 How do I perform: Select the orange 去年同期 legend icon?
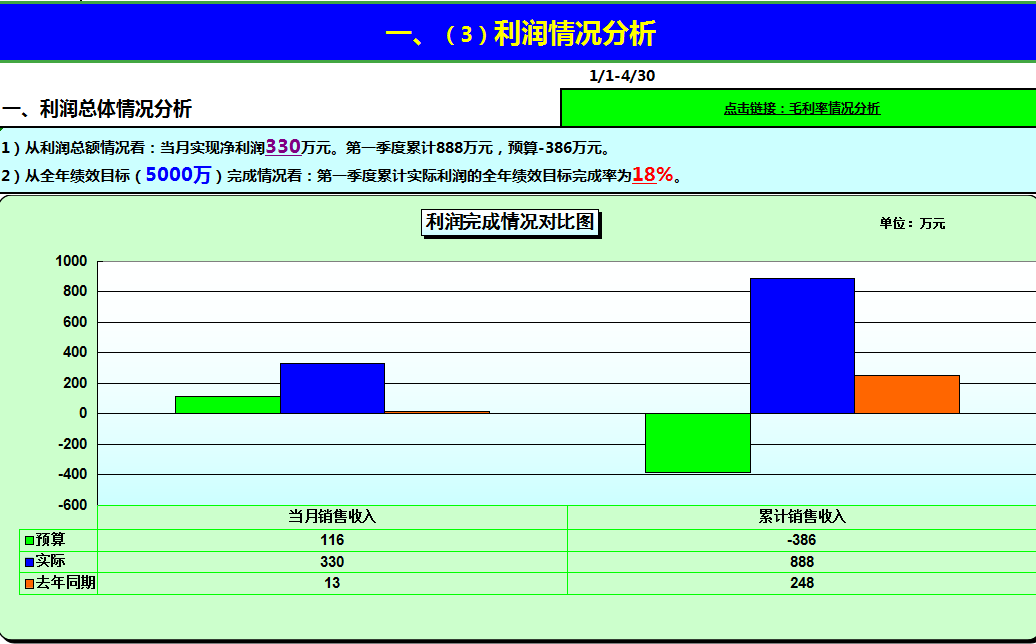(x=27, y=581)
